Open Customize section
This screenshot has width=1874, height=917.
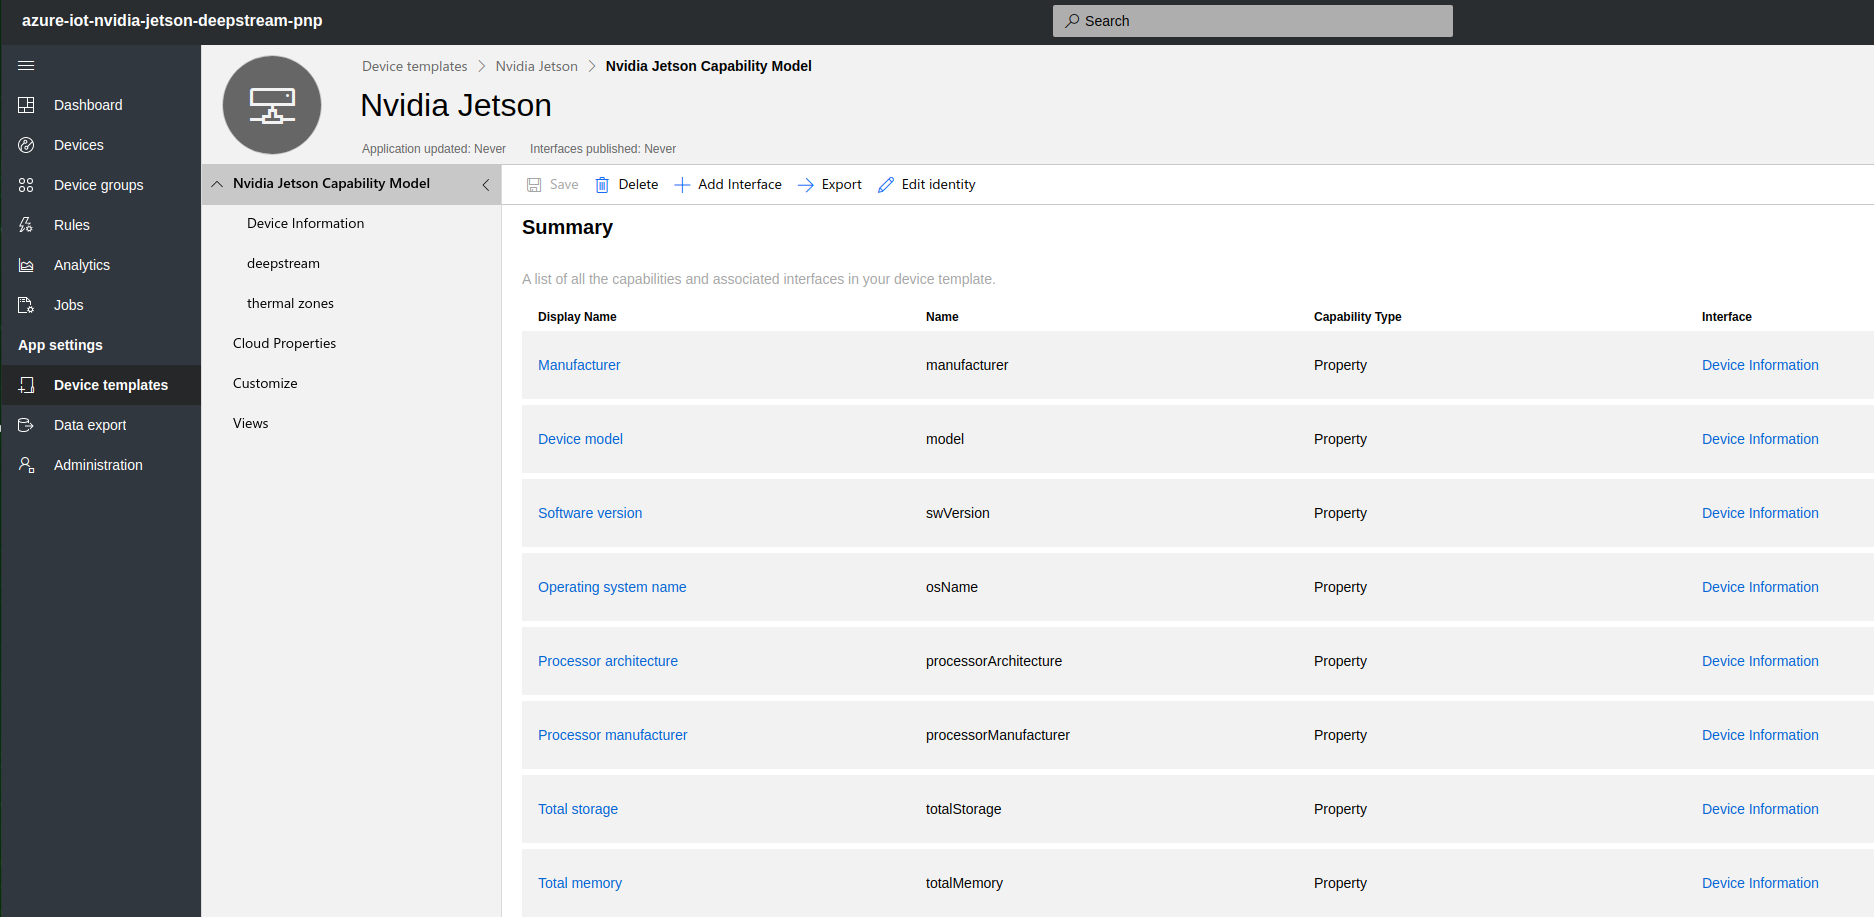[x=265, y=383]
